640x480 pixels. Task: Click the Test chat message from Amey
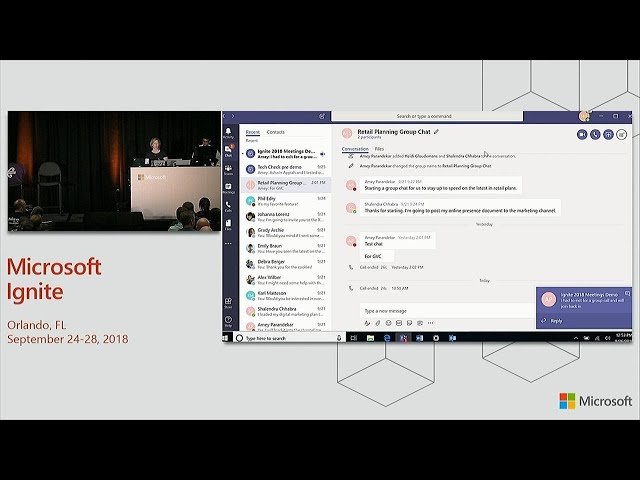pyautogui.click(x=398, y=240)
